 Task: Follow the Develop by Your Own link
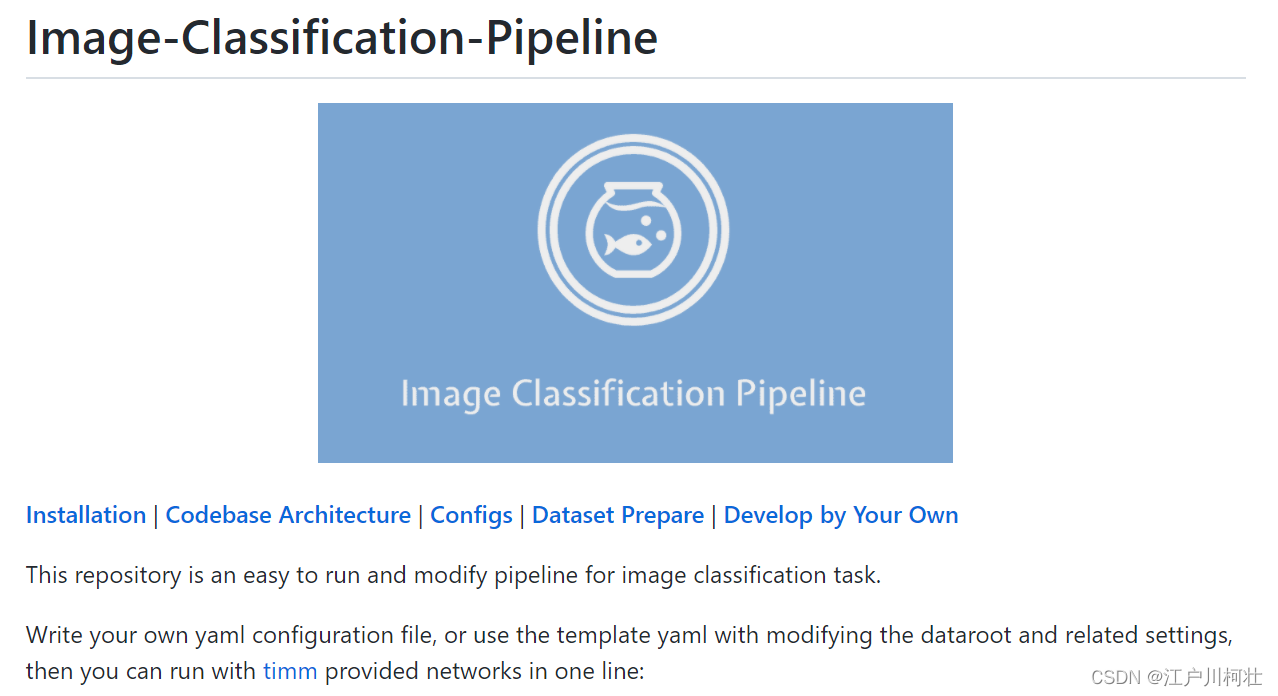pos(841,515)
